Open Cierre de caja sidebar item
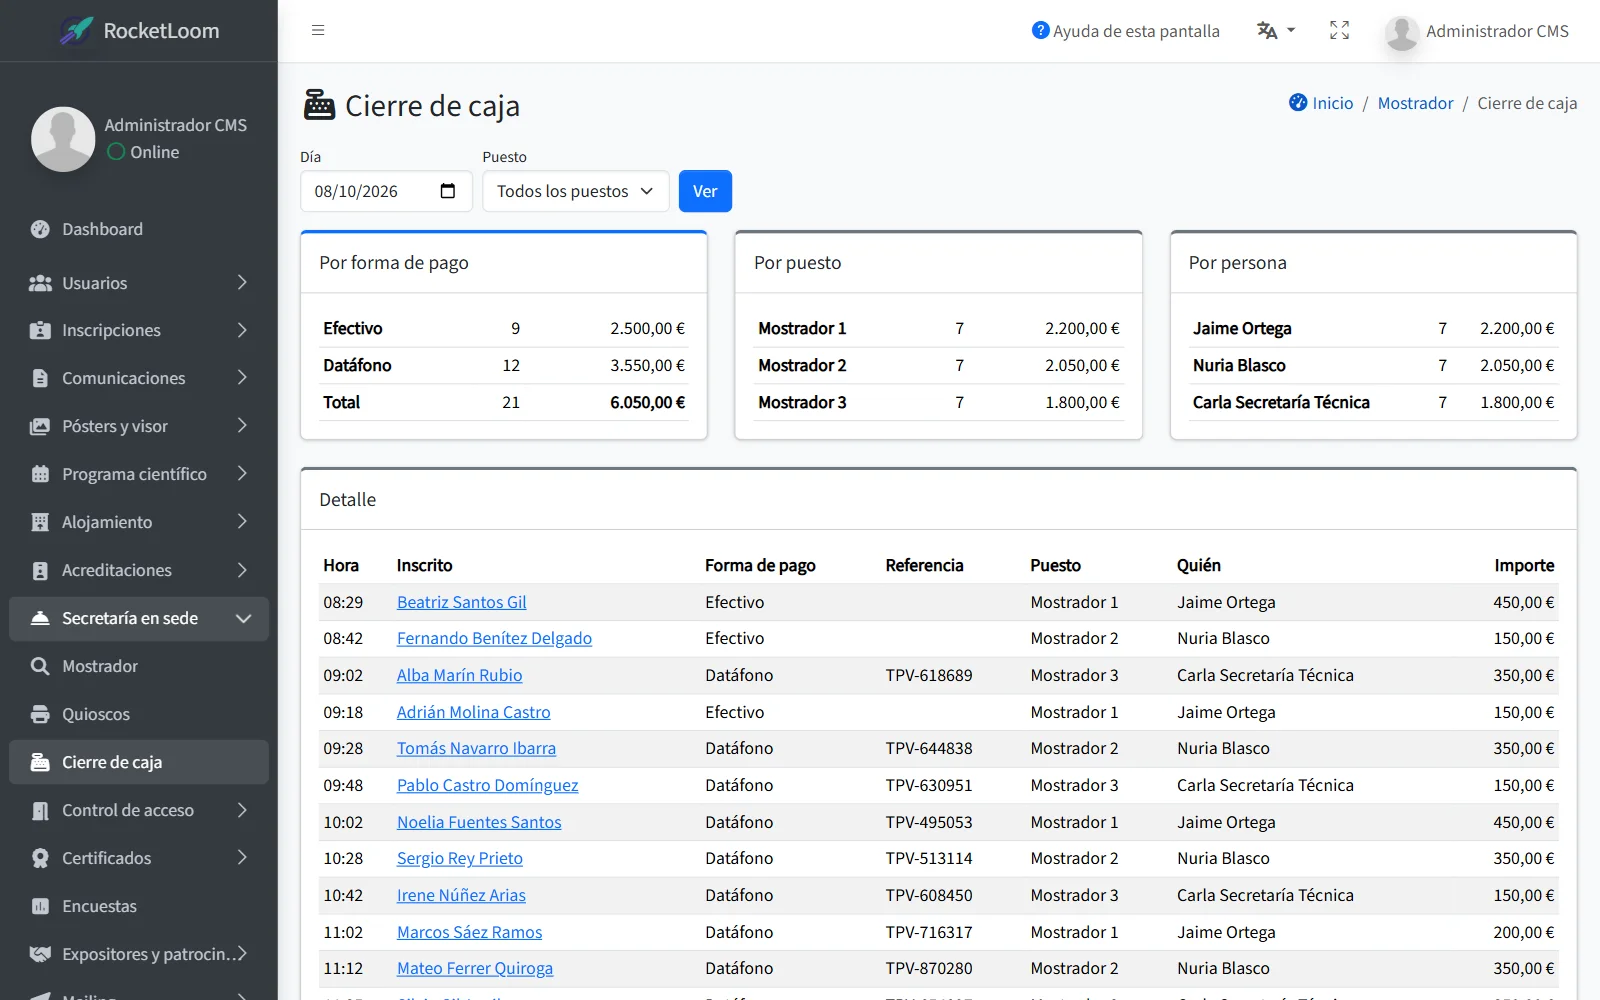Viewport: 1600px width, 1000px height. coord(139,762)
